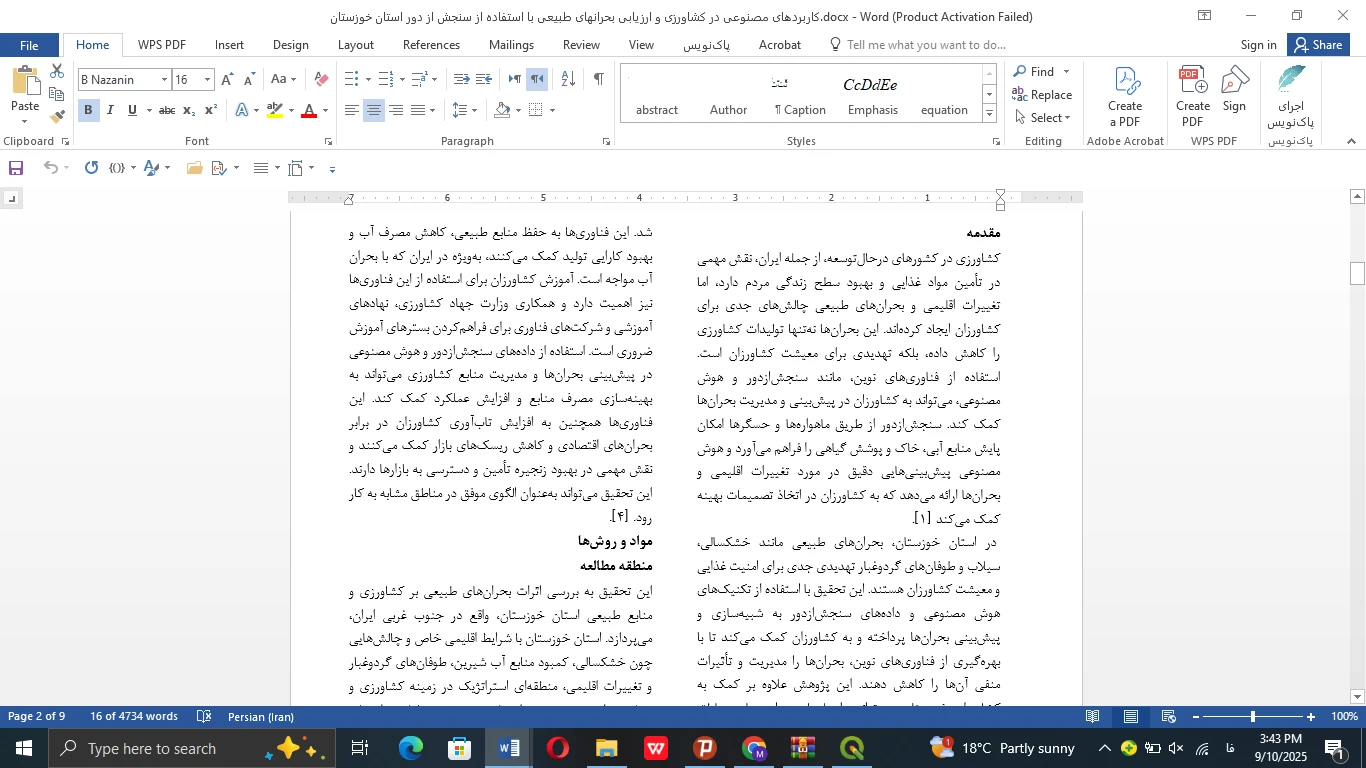Click the Format Painter brush icon

tap(57, 115)
